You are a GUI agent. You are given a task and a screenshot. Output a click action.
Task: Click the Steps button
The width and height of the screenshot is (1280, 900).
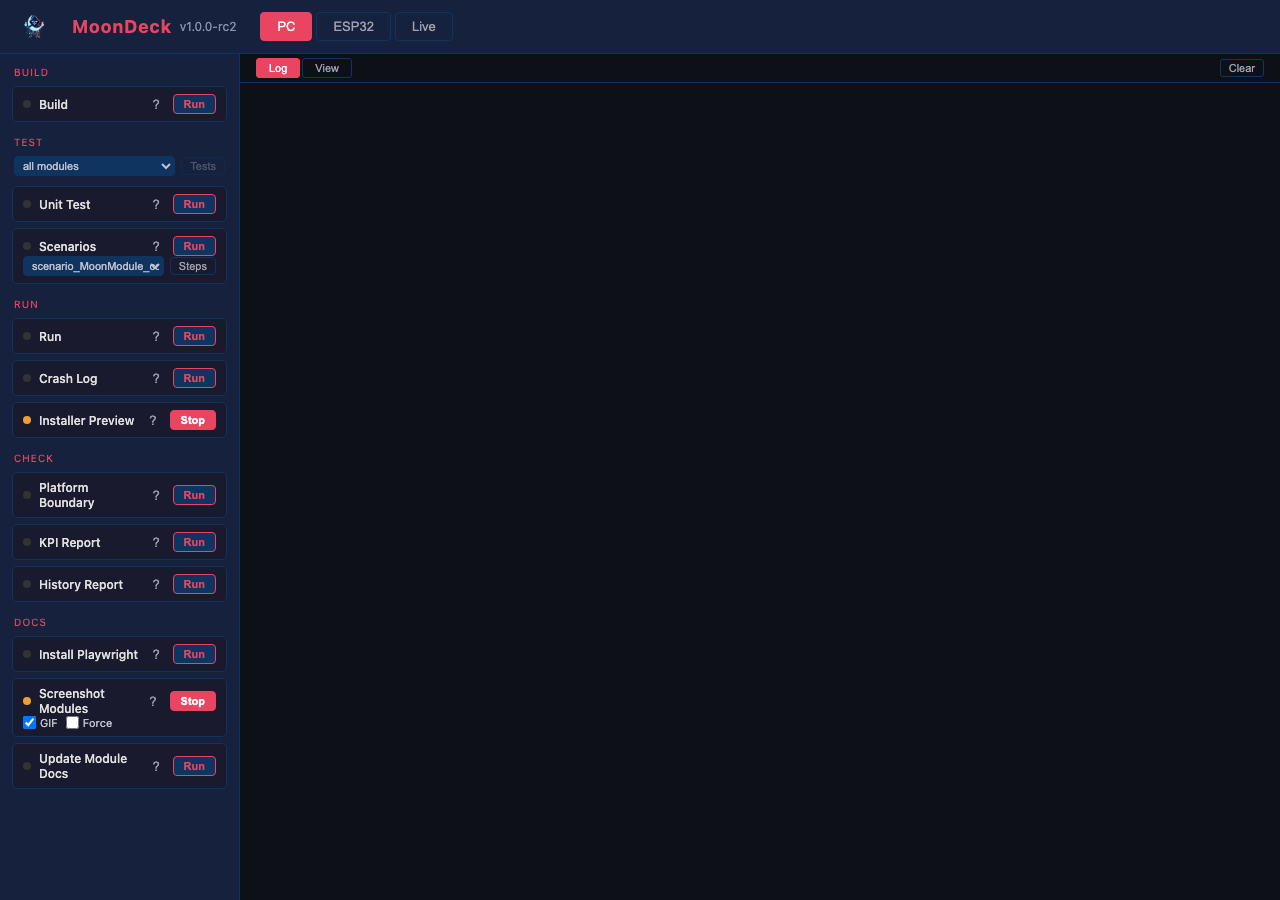pos(193,266)
